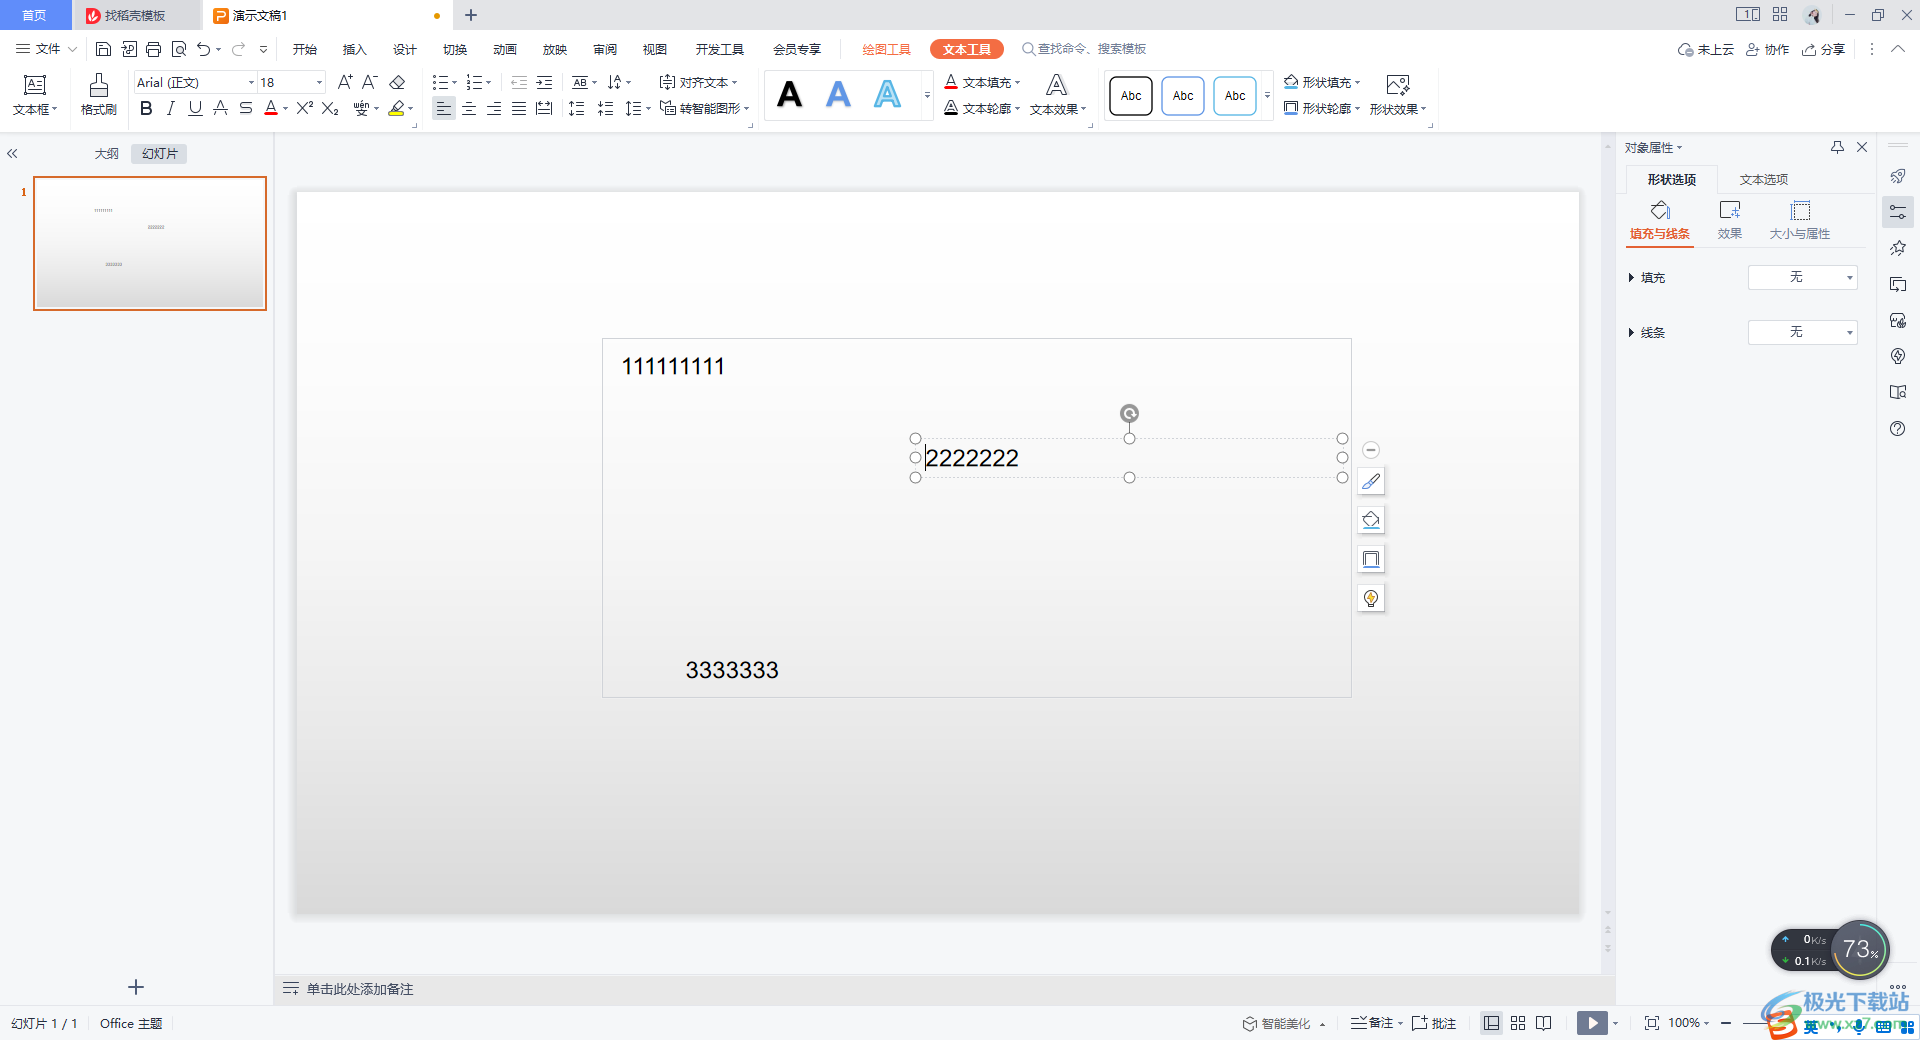Increase font size with A+ icon

click(x=345, y=82)
